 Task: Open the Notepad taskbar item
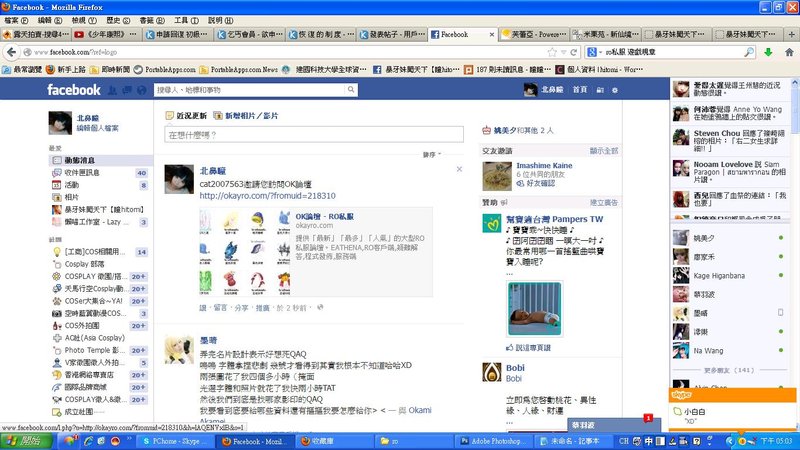tap(574, 441)
